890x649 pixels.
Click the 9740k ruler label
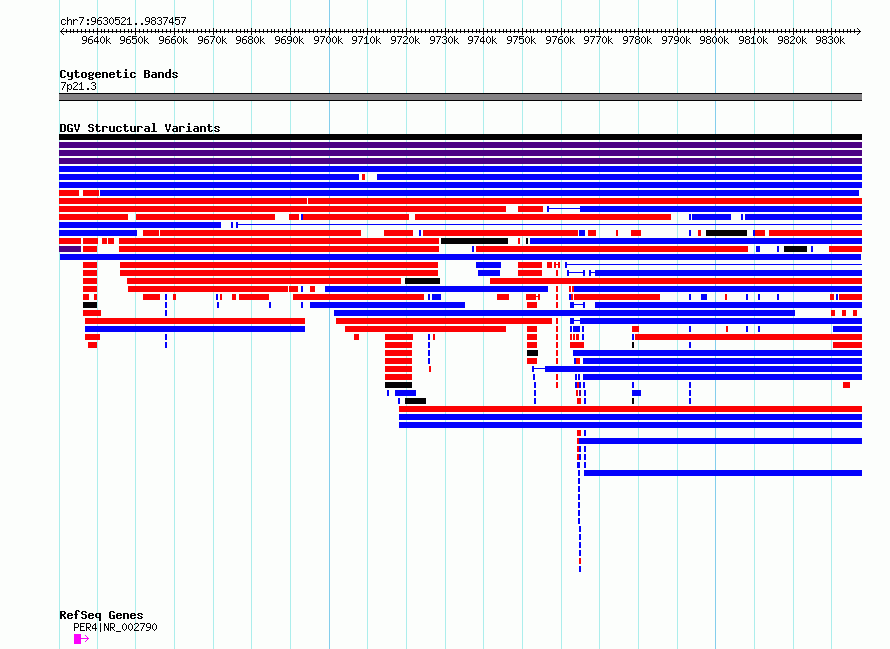482,40
